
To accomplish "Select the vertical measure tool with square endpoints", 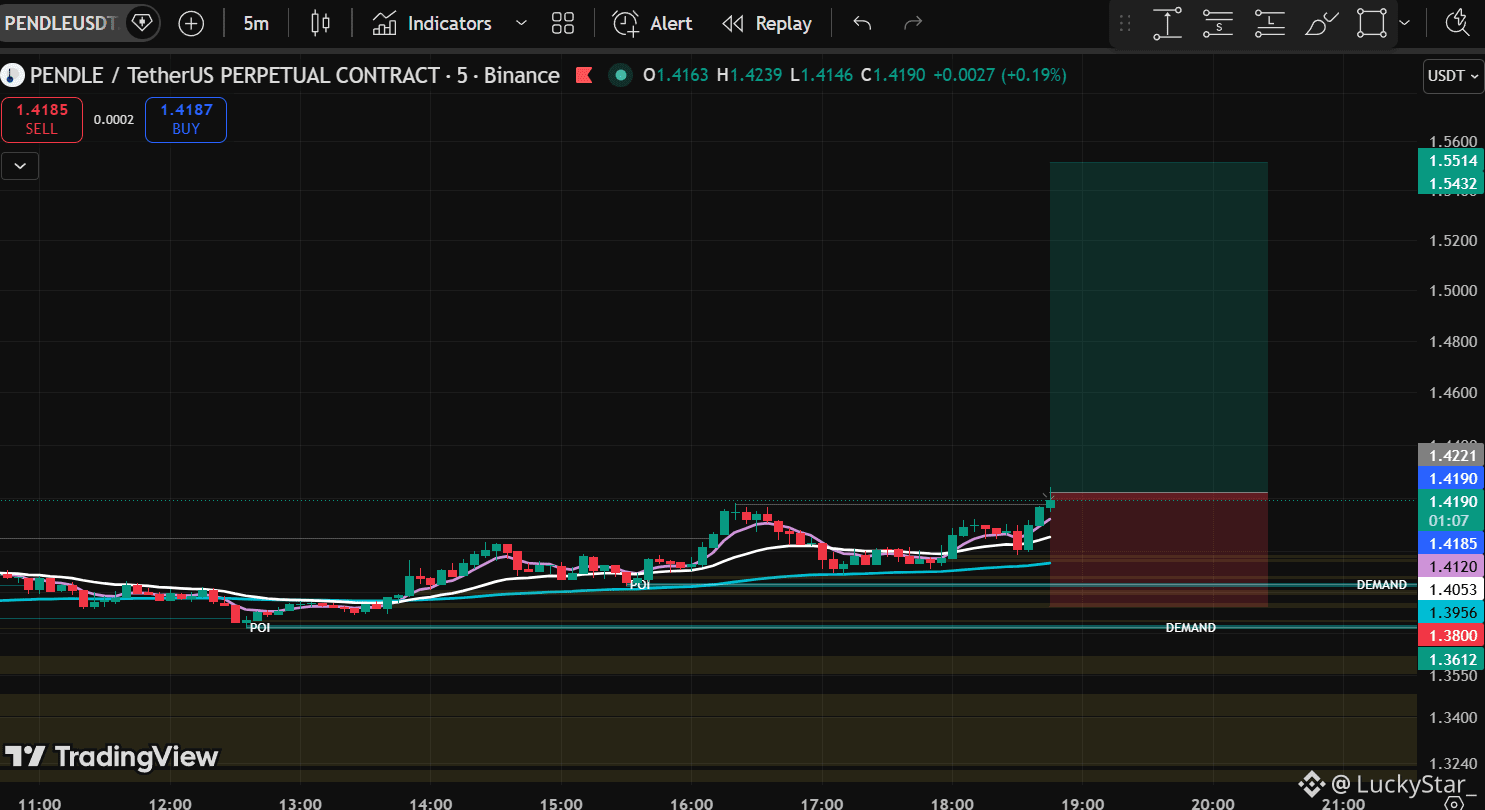I will pyautogui.click(x=1167, y=23).
